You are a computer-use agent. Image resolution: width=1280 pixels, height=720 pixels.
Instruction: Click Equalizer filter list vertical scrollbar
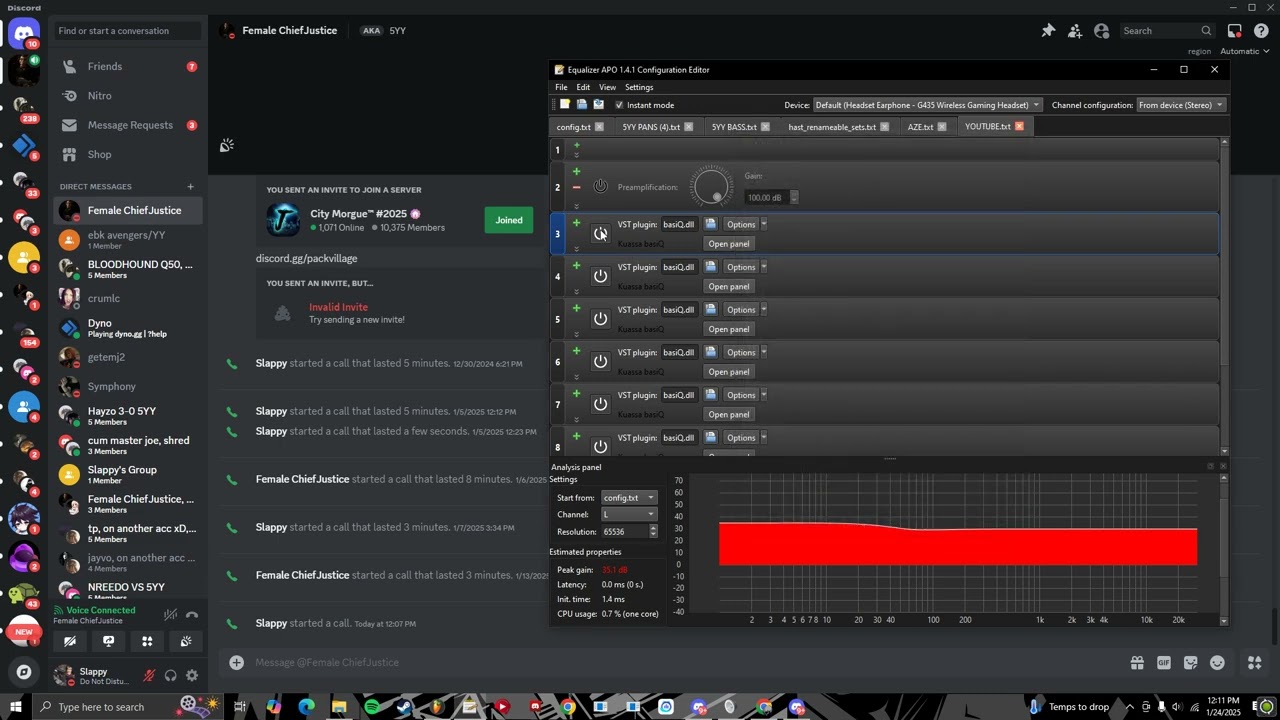1224,295
